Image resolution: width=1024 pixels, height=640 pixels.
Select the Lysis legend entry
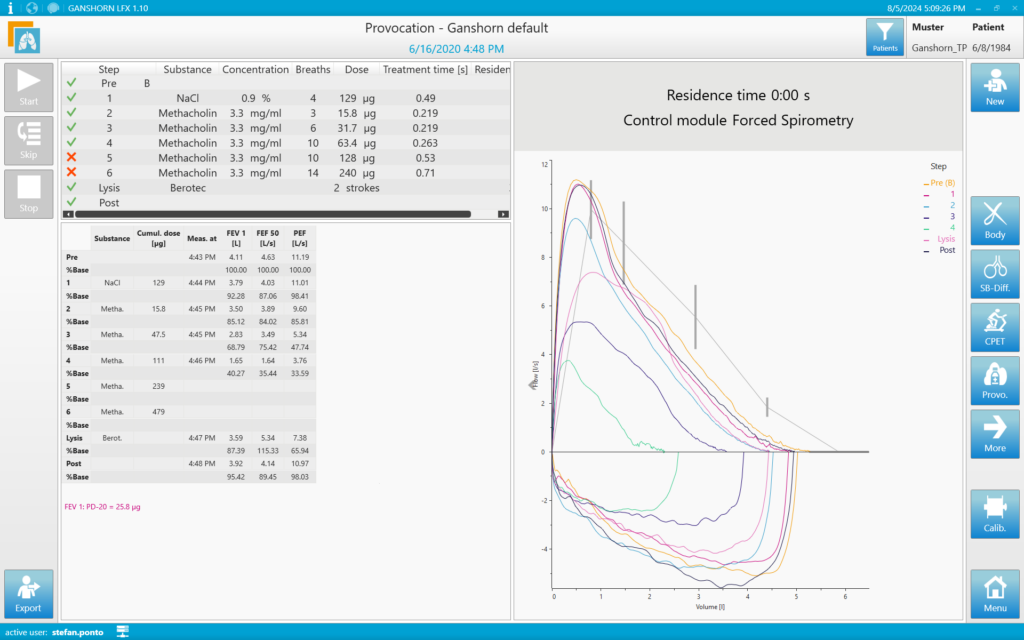938,239
